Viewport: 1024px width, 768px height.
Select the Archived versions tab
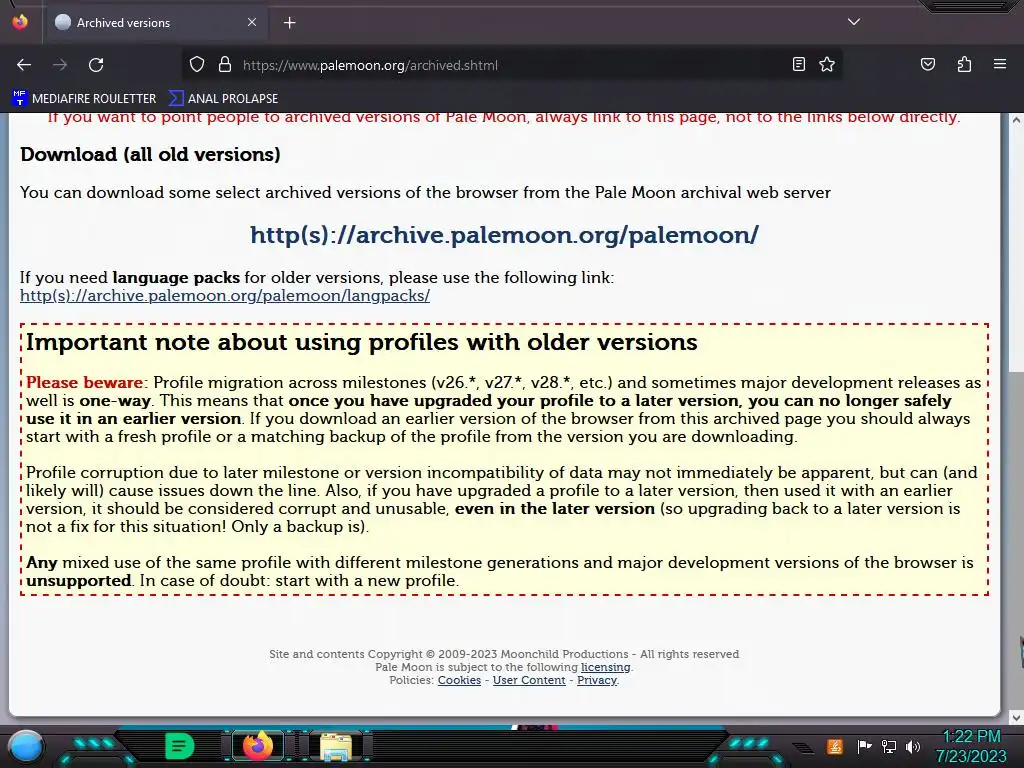[x=157, y=23]
